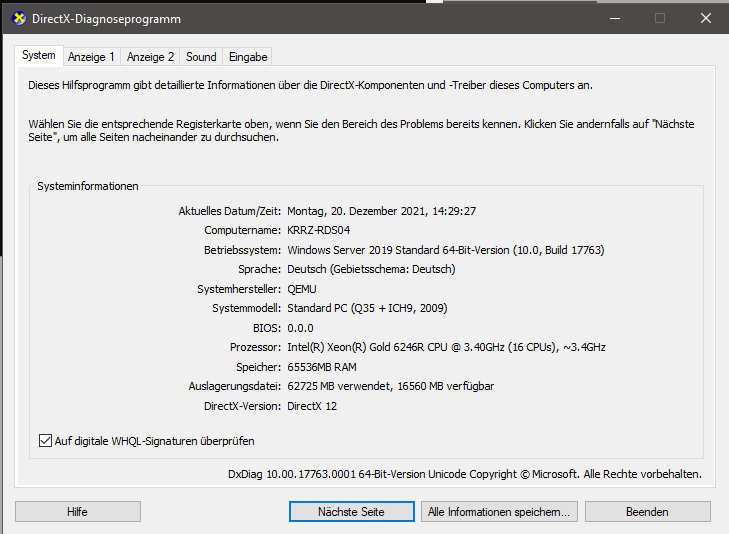Switch to the System tab
Screen dimensions: 729x534
point(39,55)
